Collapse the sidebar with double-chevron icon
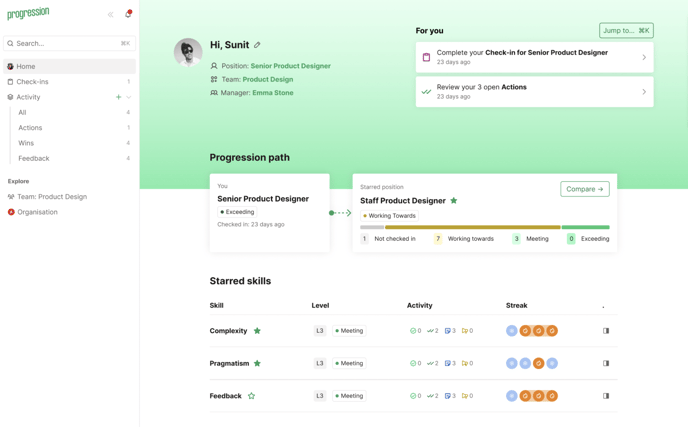 pyautogui.click(x=110, y=15)
